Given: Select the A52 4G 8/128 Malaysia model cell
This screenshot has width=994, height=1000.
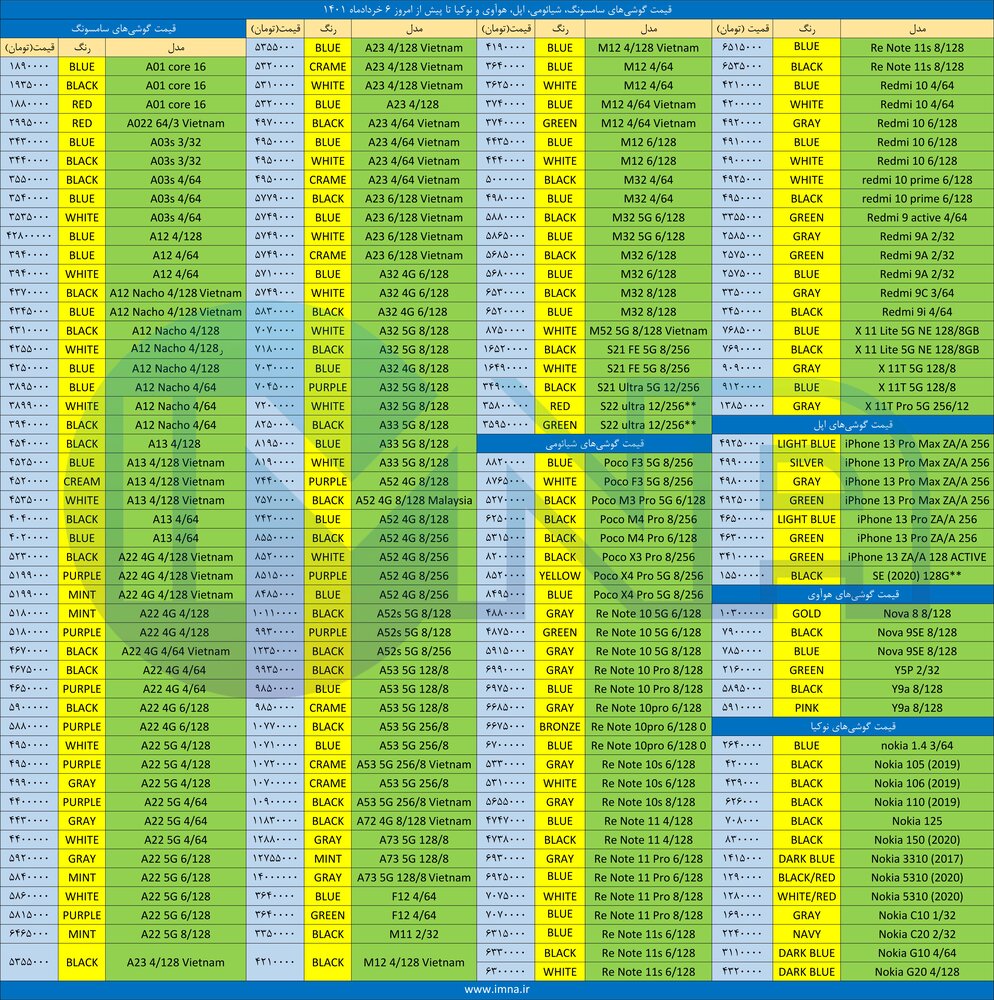Looking at the screenshot, I should 413,501.
